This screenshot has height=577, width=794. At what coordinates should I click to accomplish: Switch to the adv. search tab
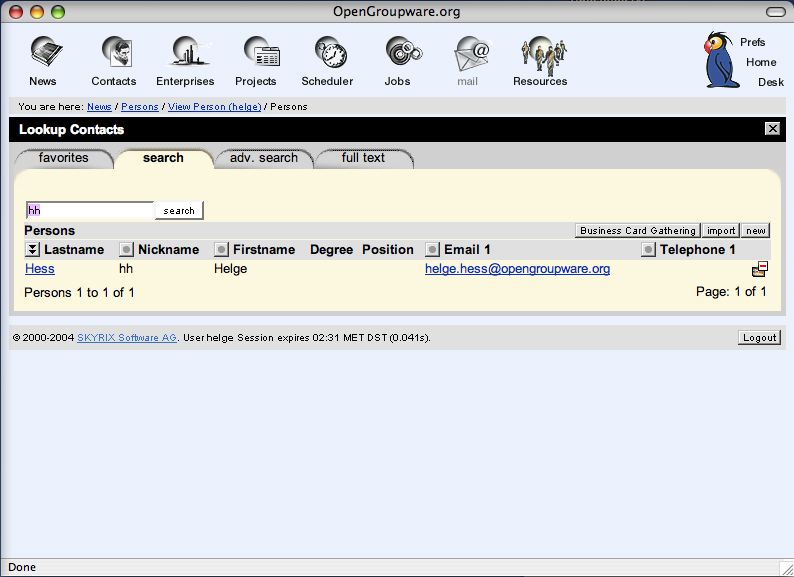(x=263, y=158)
